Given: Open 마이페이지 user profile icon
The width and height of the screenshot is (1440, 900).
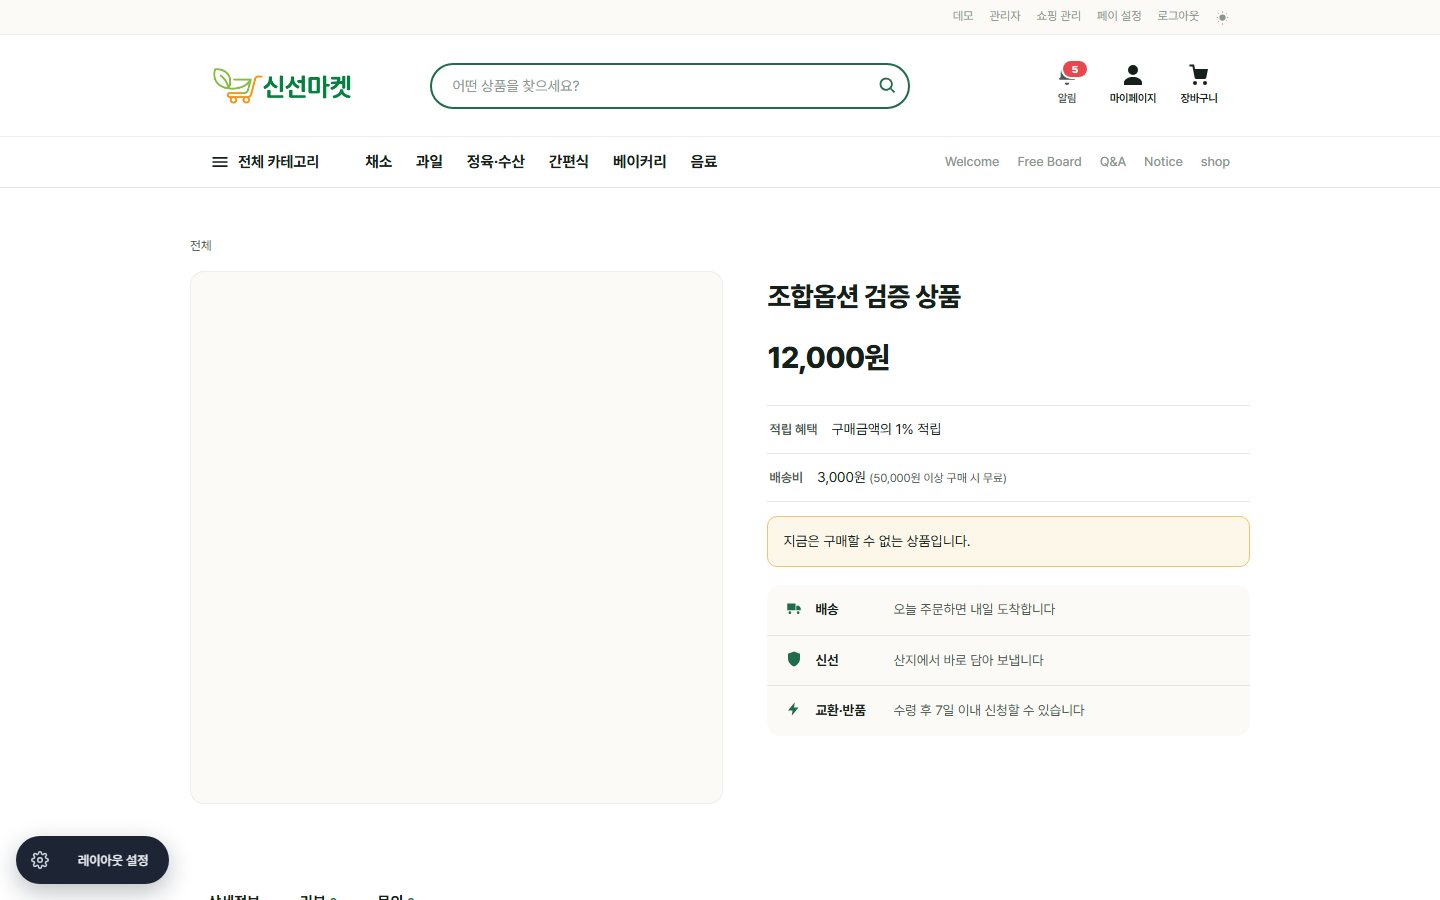Looking at the screenshot, I should tap(1132, 85).
